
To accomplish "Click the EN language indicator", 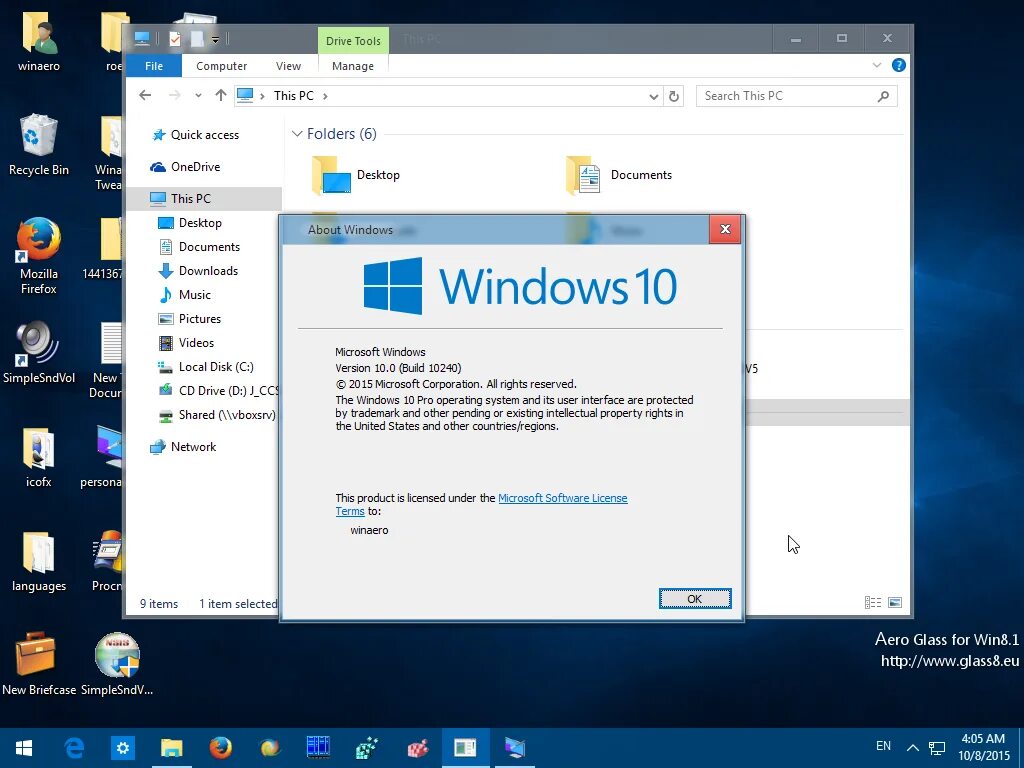I will [883, 746].
